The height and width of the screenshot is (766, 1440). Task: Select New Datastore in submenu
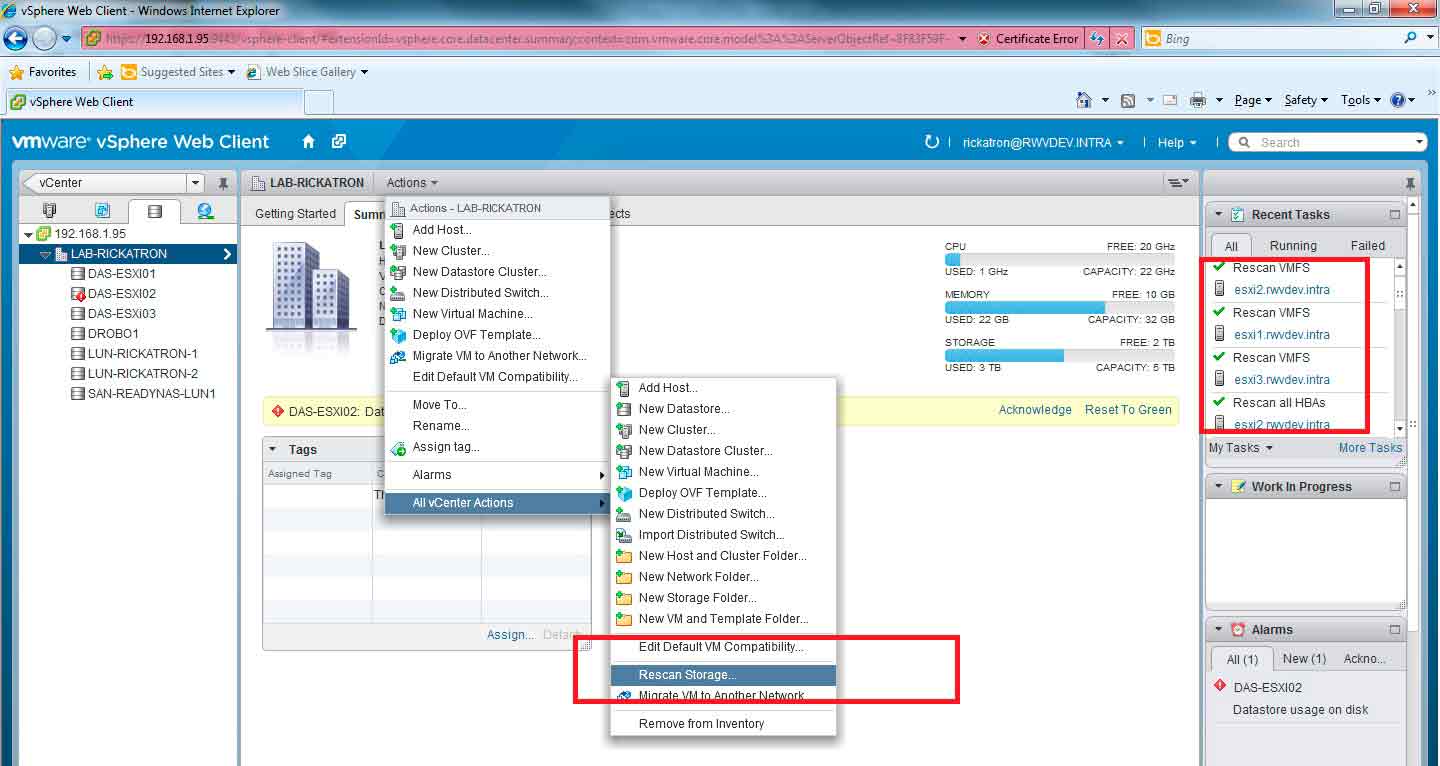tap(722, 409)
